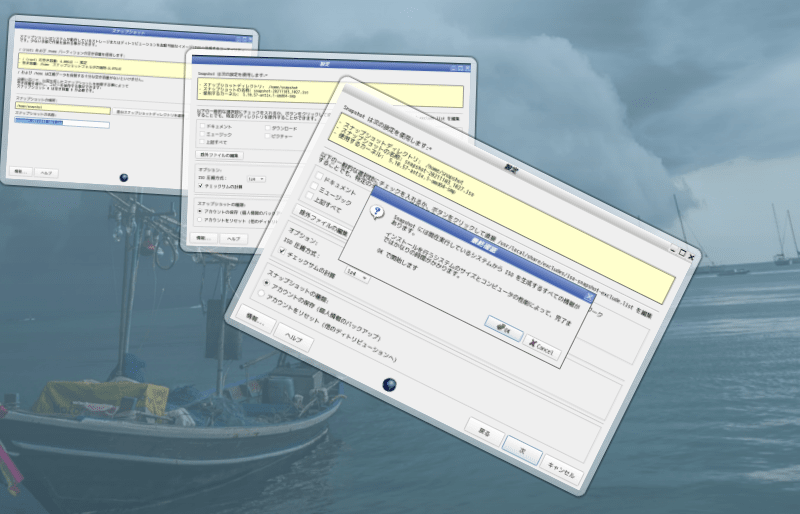This screenshot has width=800, height=514.
Task: Click 戻る in the tilted 設定 window
Action: pos(484,432)
